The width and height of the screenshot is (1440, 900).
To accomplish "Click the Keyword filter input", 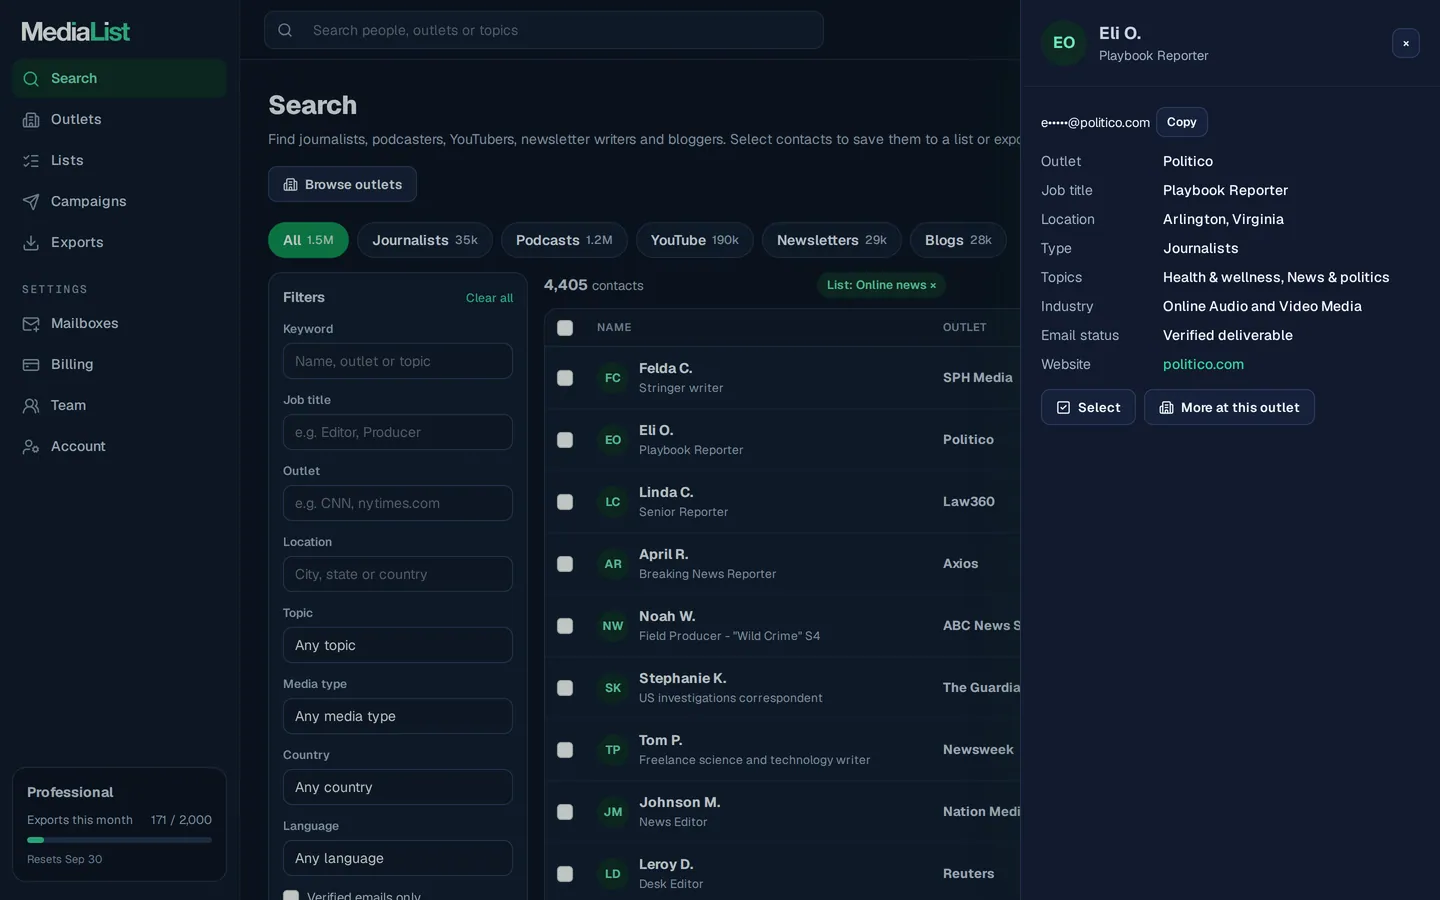I will pos(398,361).
